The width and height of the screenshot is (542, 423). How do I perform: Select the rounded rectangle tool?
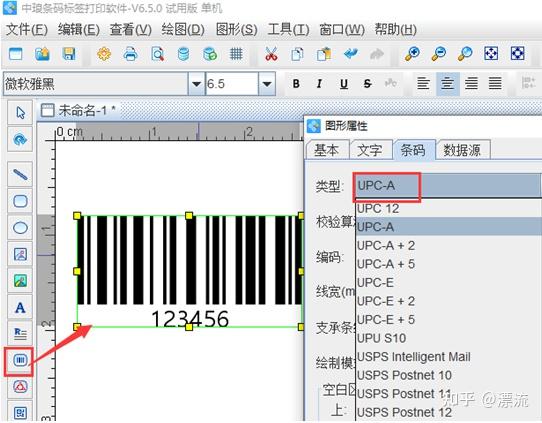pos(20,201)
